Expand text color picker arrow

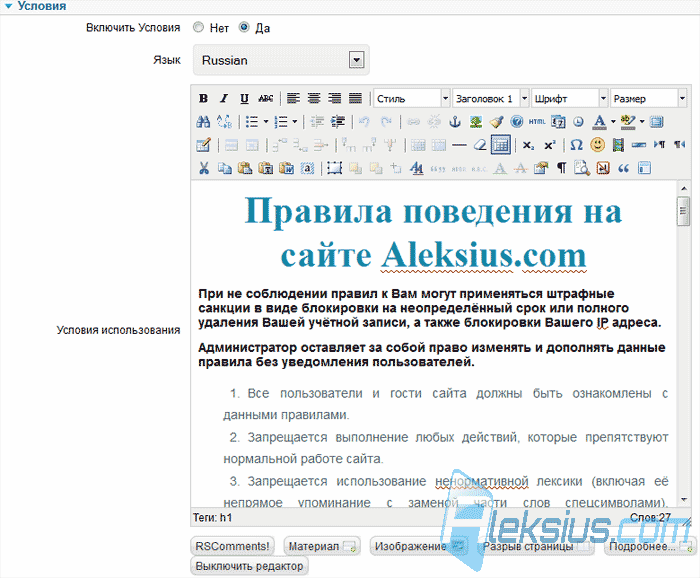click(x=613, y=121)
